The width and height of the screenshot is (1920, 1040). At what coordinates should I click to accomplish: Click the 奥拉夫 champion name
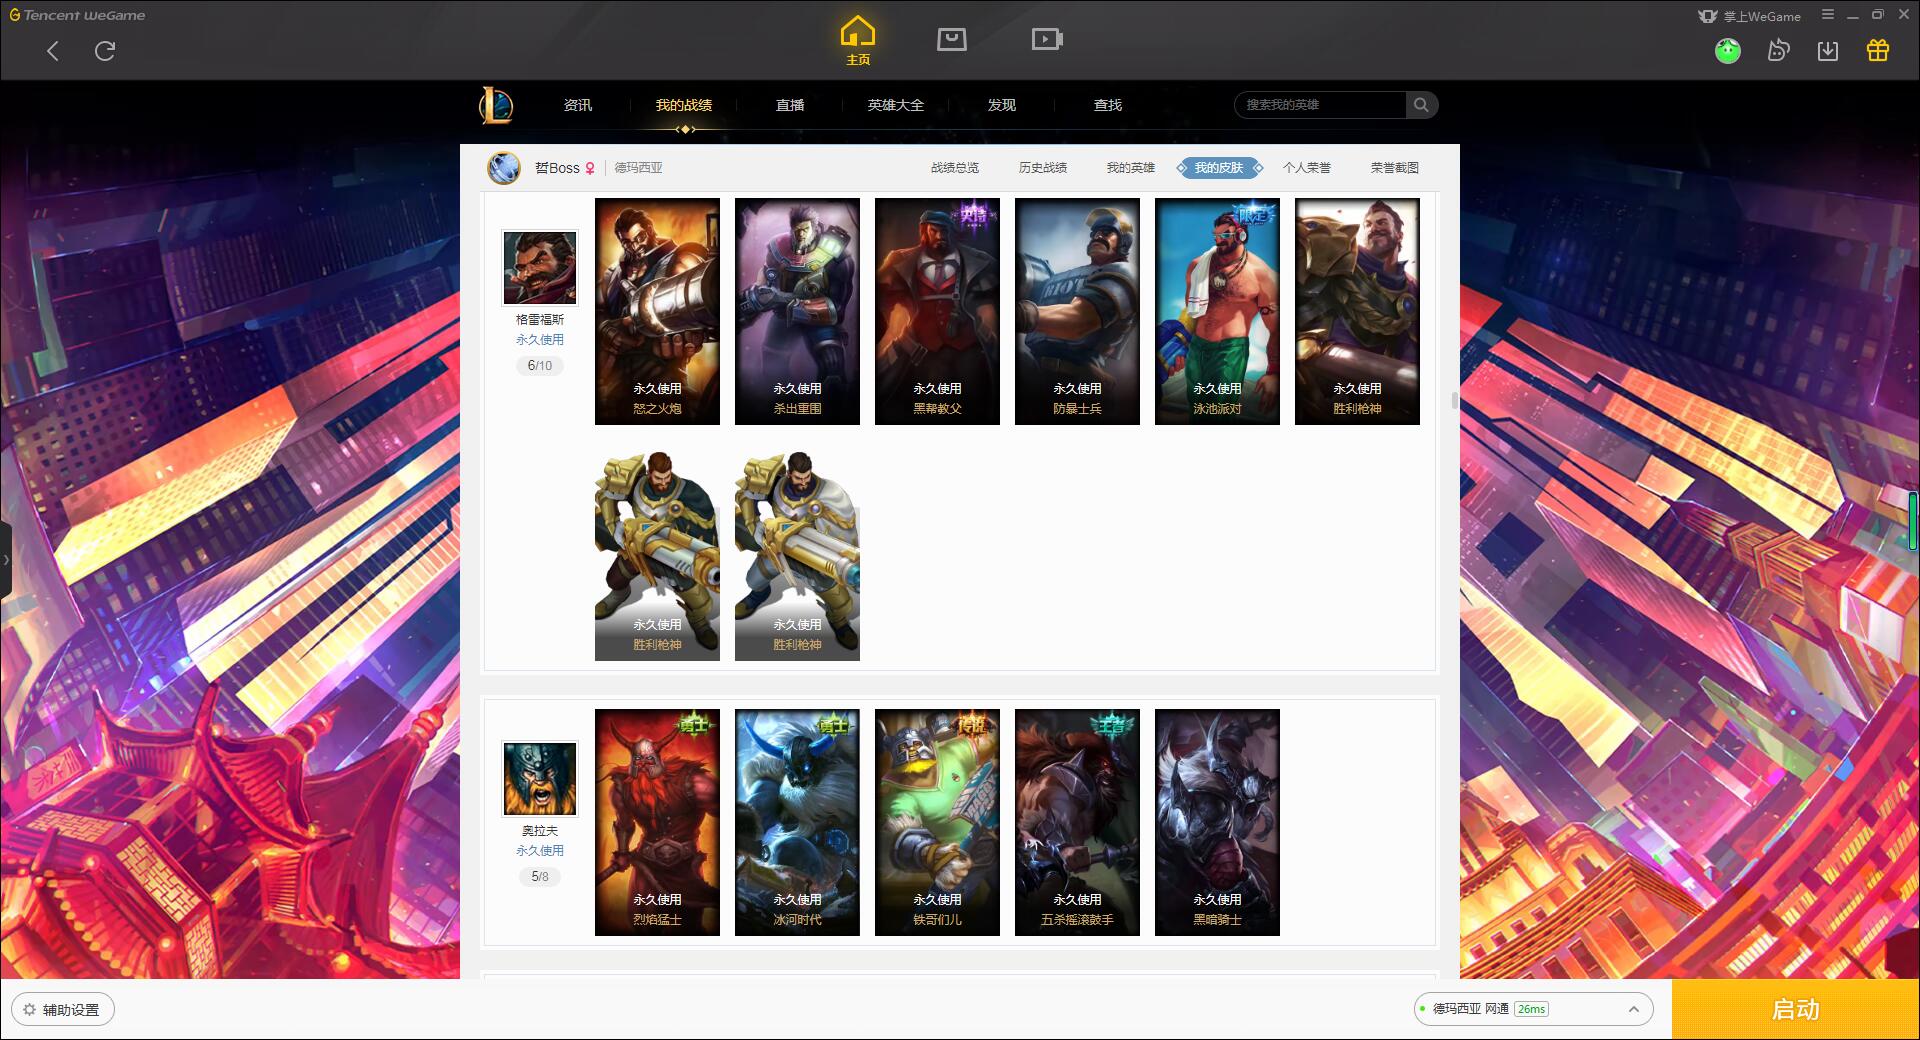click(x=540, y=831)
